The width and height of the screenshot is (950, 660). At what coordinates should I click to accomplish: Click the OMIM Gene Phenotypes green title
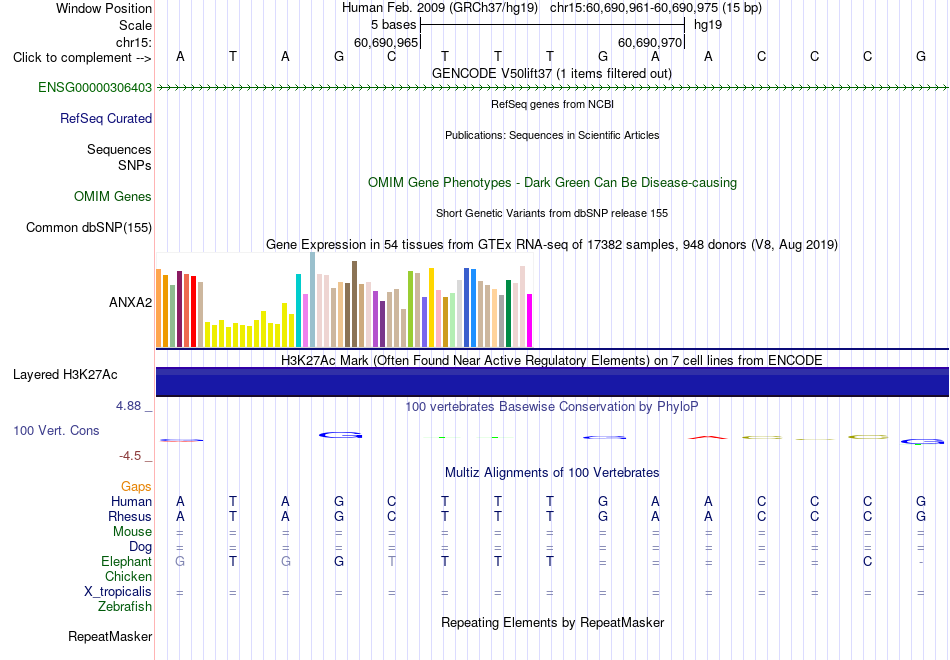tap(552, 182)
